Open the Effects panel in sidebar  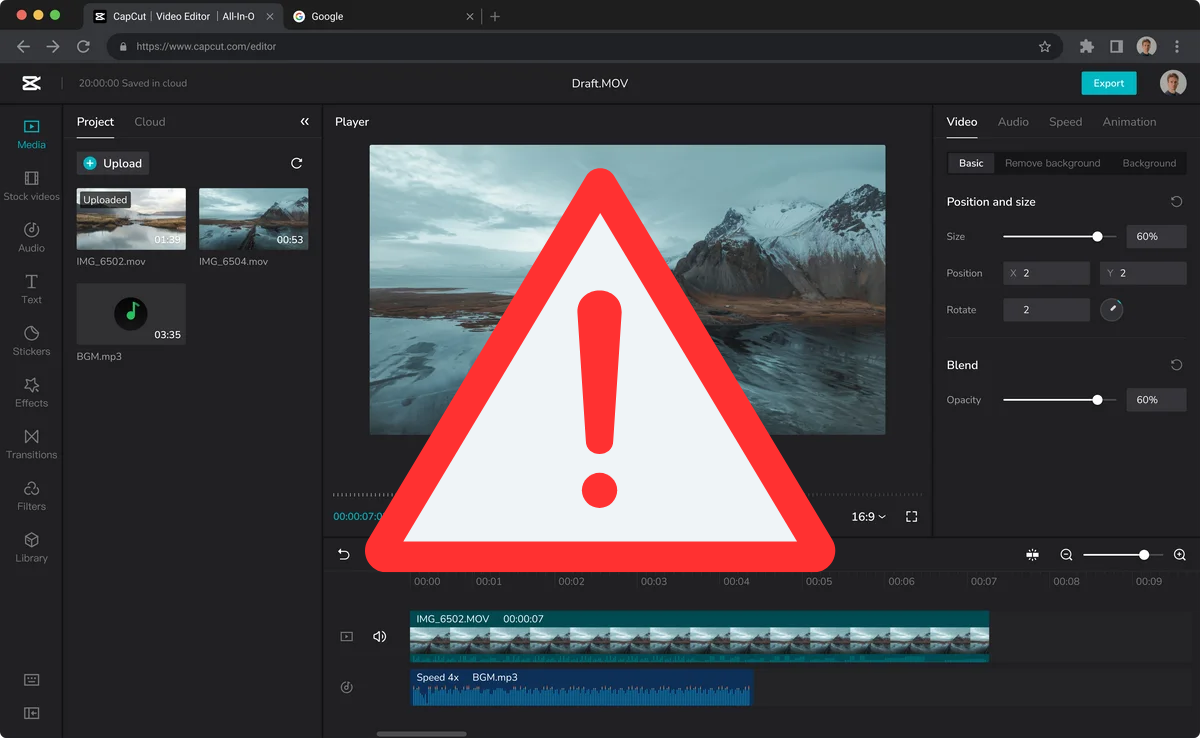[x=31, y=392]
